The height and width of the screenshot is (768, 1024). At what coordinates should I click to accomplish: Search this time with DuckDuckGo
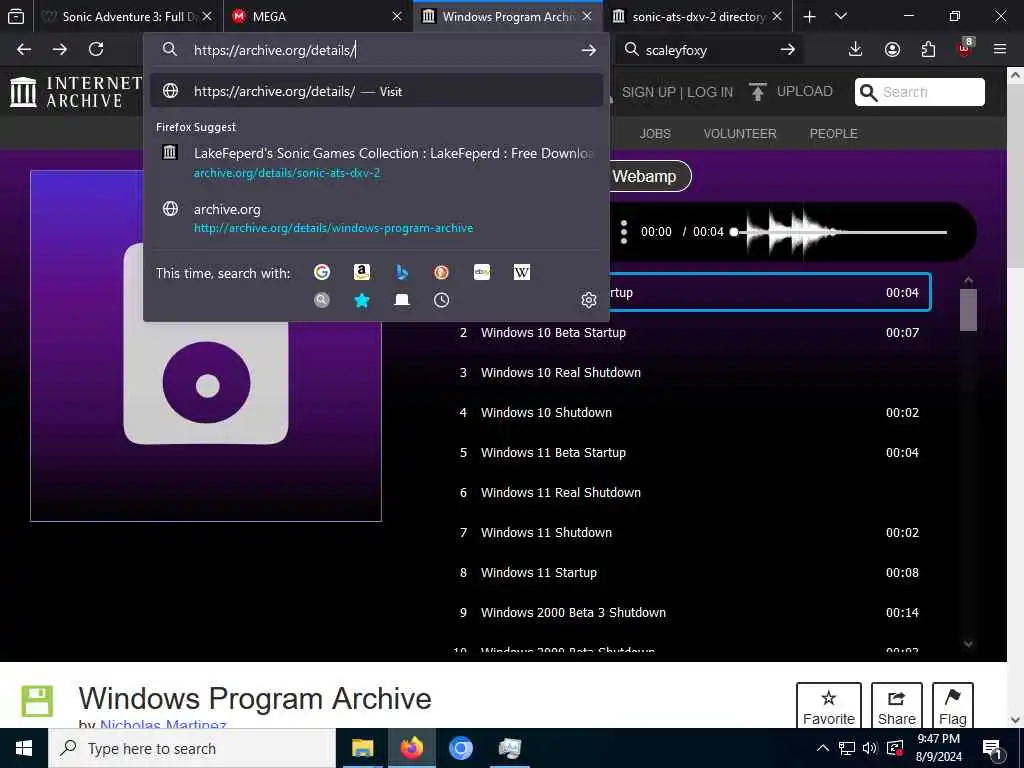tap(441, 272)
